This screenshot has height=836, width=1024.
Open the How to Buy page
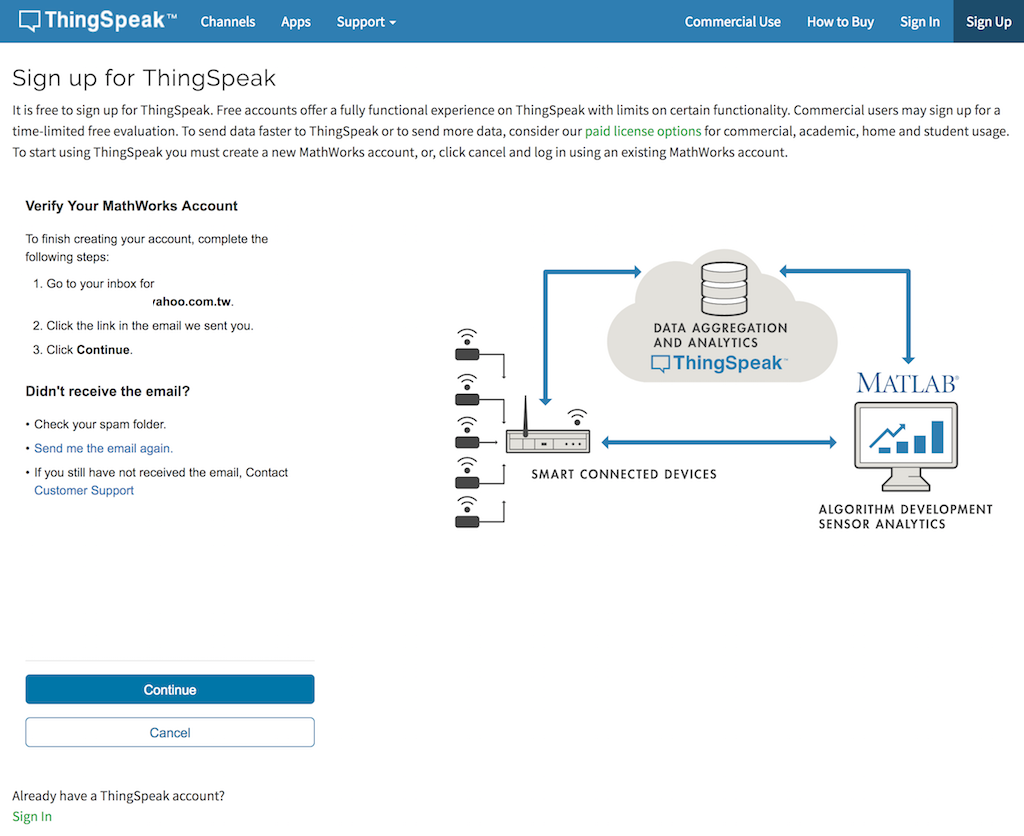click(x=840, y=22)
